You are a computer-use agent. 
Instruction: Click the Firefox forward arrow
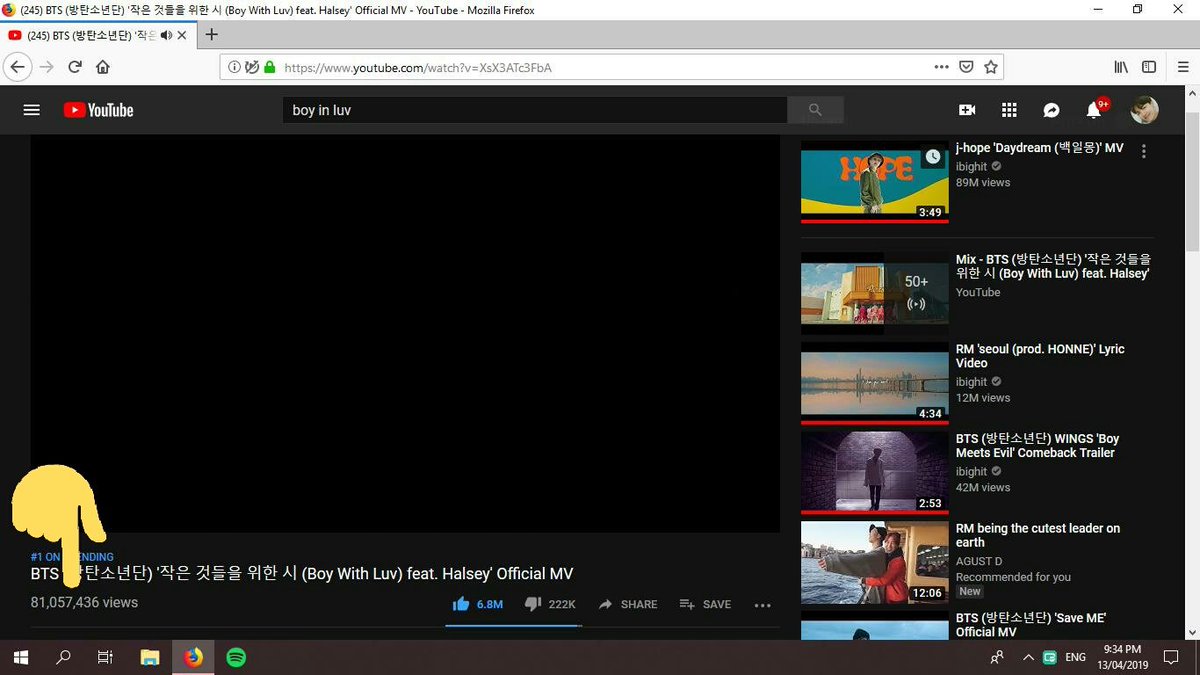coord(46,67)
